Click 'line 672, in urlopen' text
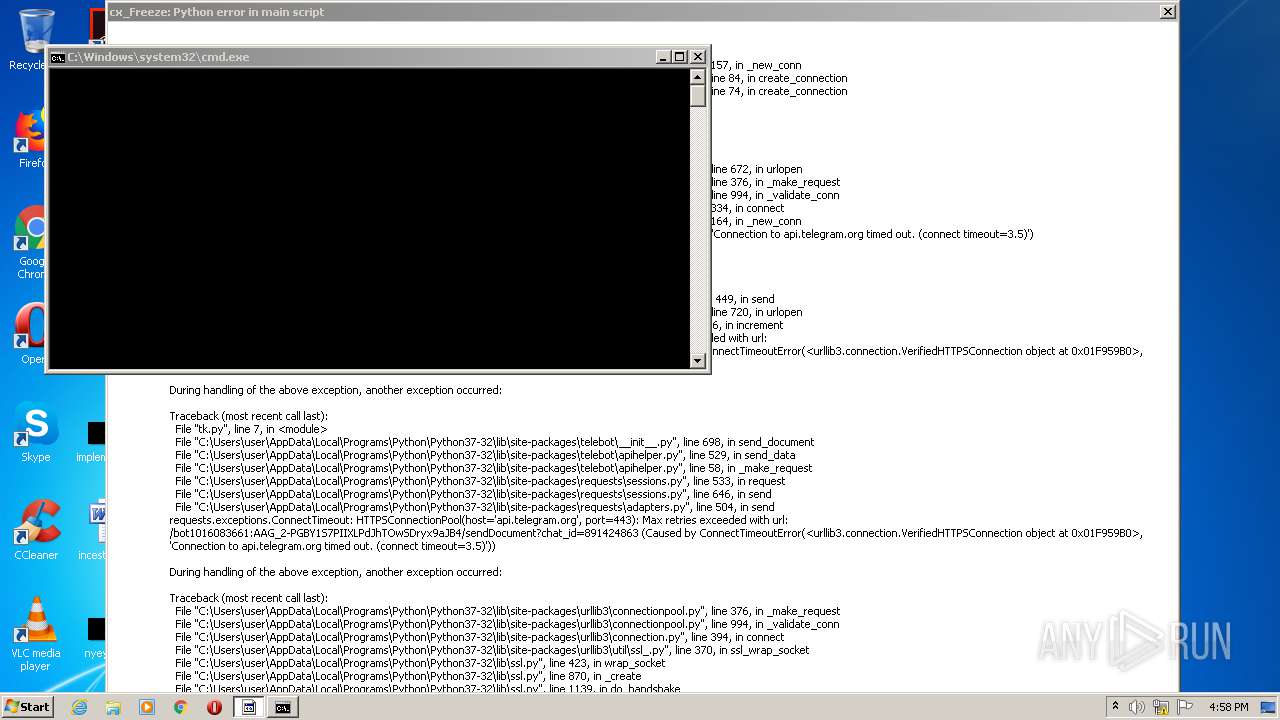This screenshot has height=720, width=1280. pyautogui.click(x=756, y=169)
